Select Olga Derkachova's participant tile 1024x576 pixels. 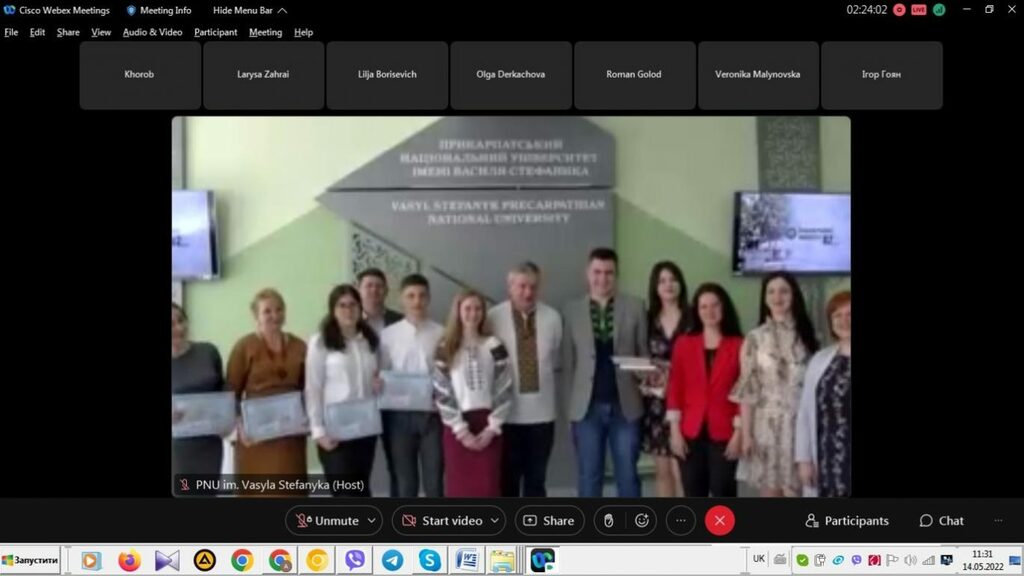click(x=511, y=75)
